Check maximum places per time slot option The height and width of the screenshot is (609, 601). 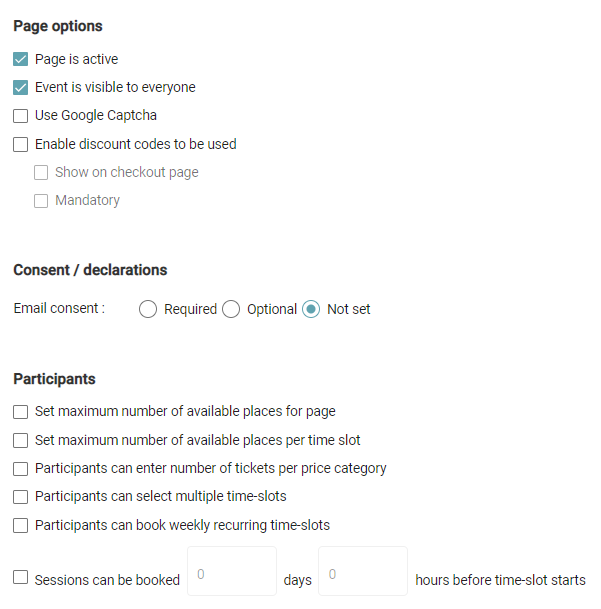coord(21,440)
